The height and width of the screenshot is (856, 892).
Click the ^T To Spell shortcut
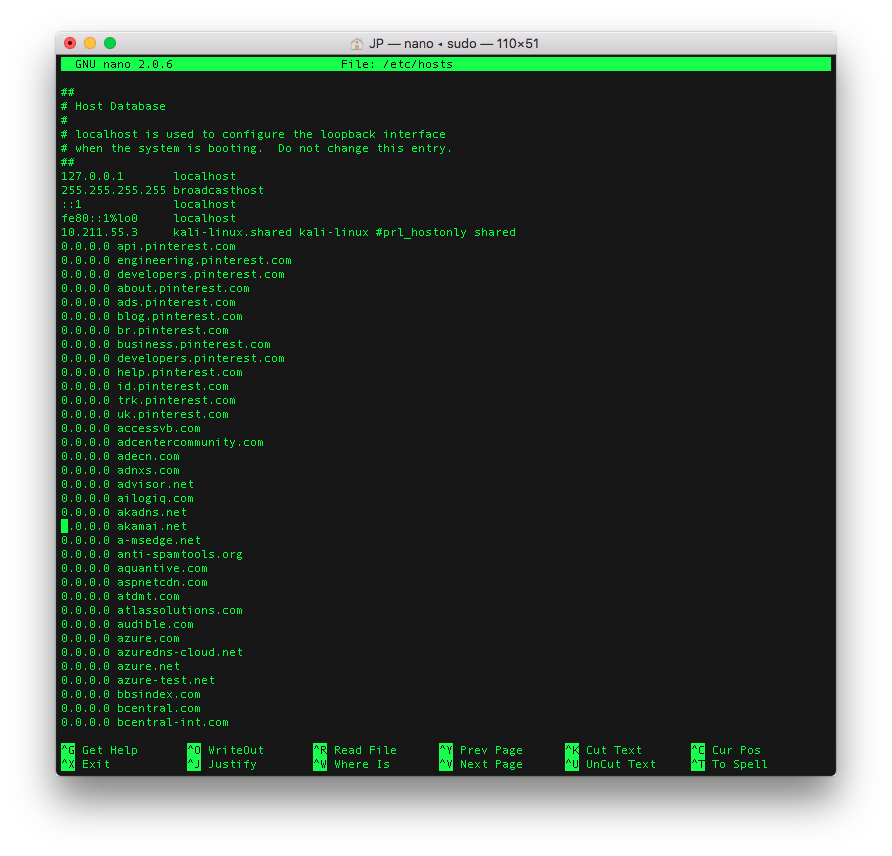(x=729, y=764)
